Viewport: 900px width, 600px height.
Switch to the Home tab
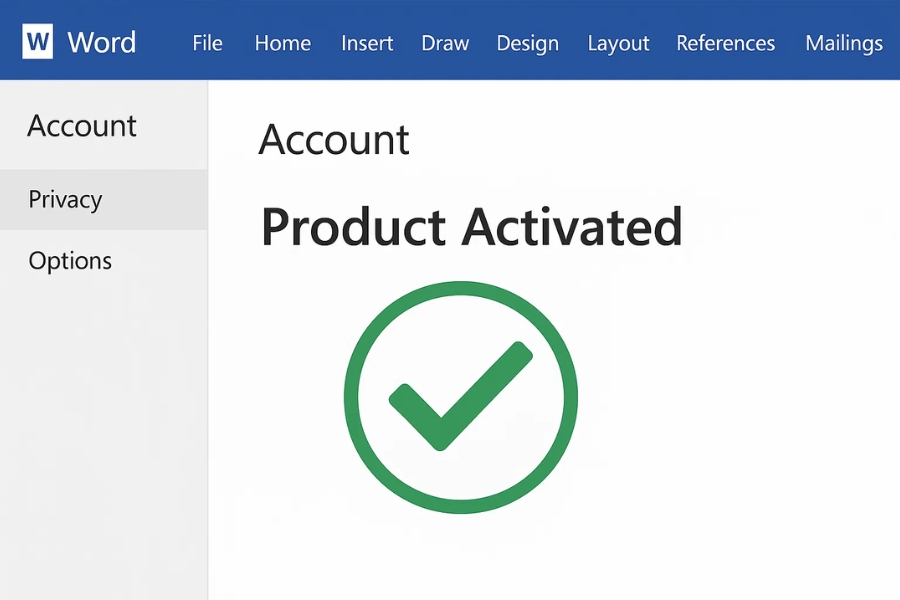(282, 44)
